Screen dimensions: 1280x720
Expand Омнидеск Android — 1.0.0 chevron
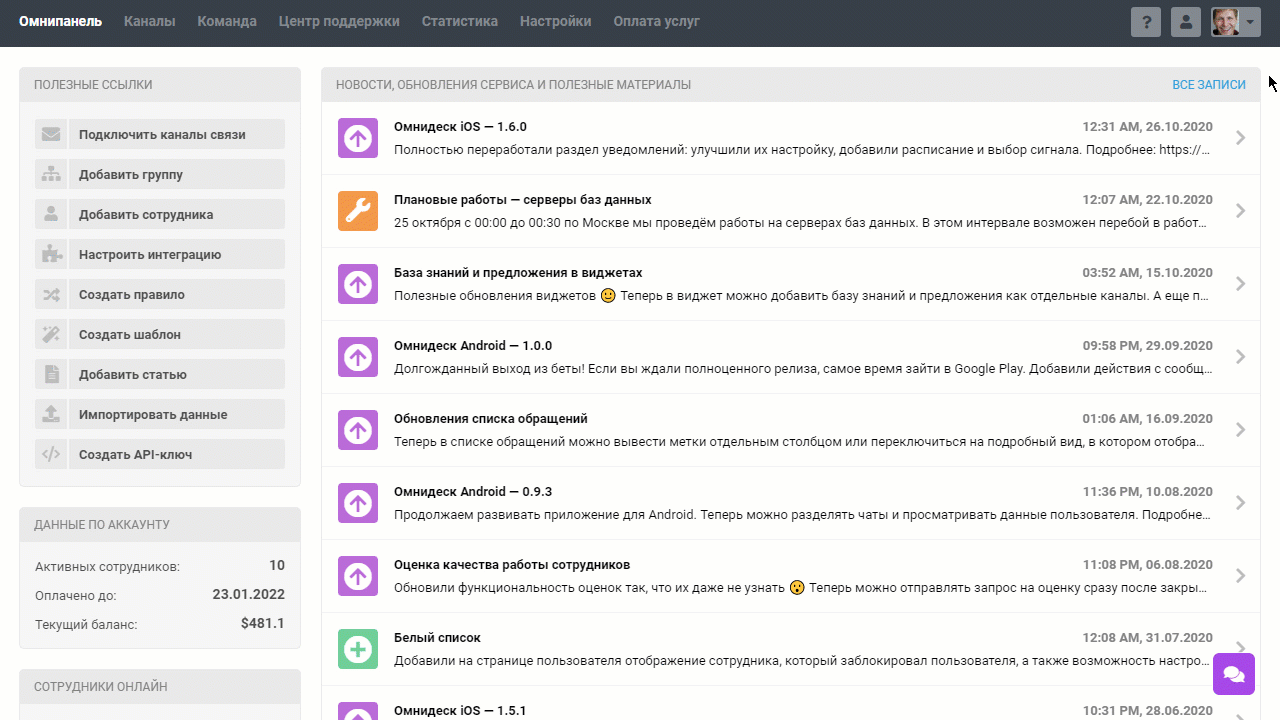pos(1240,357)
